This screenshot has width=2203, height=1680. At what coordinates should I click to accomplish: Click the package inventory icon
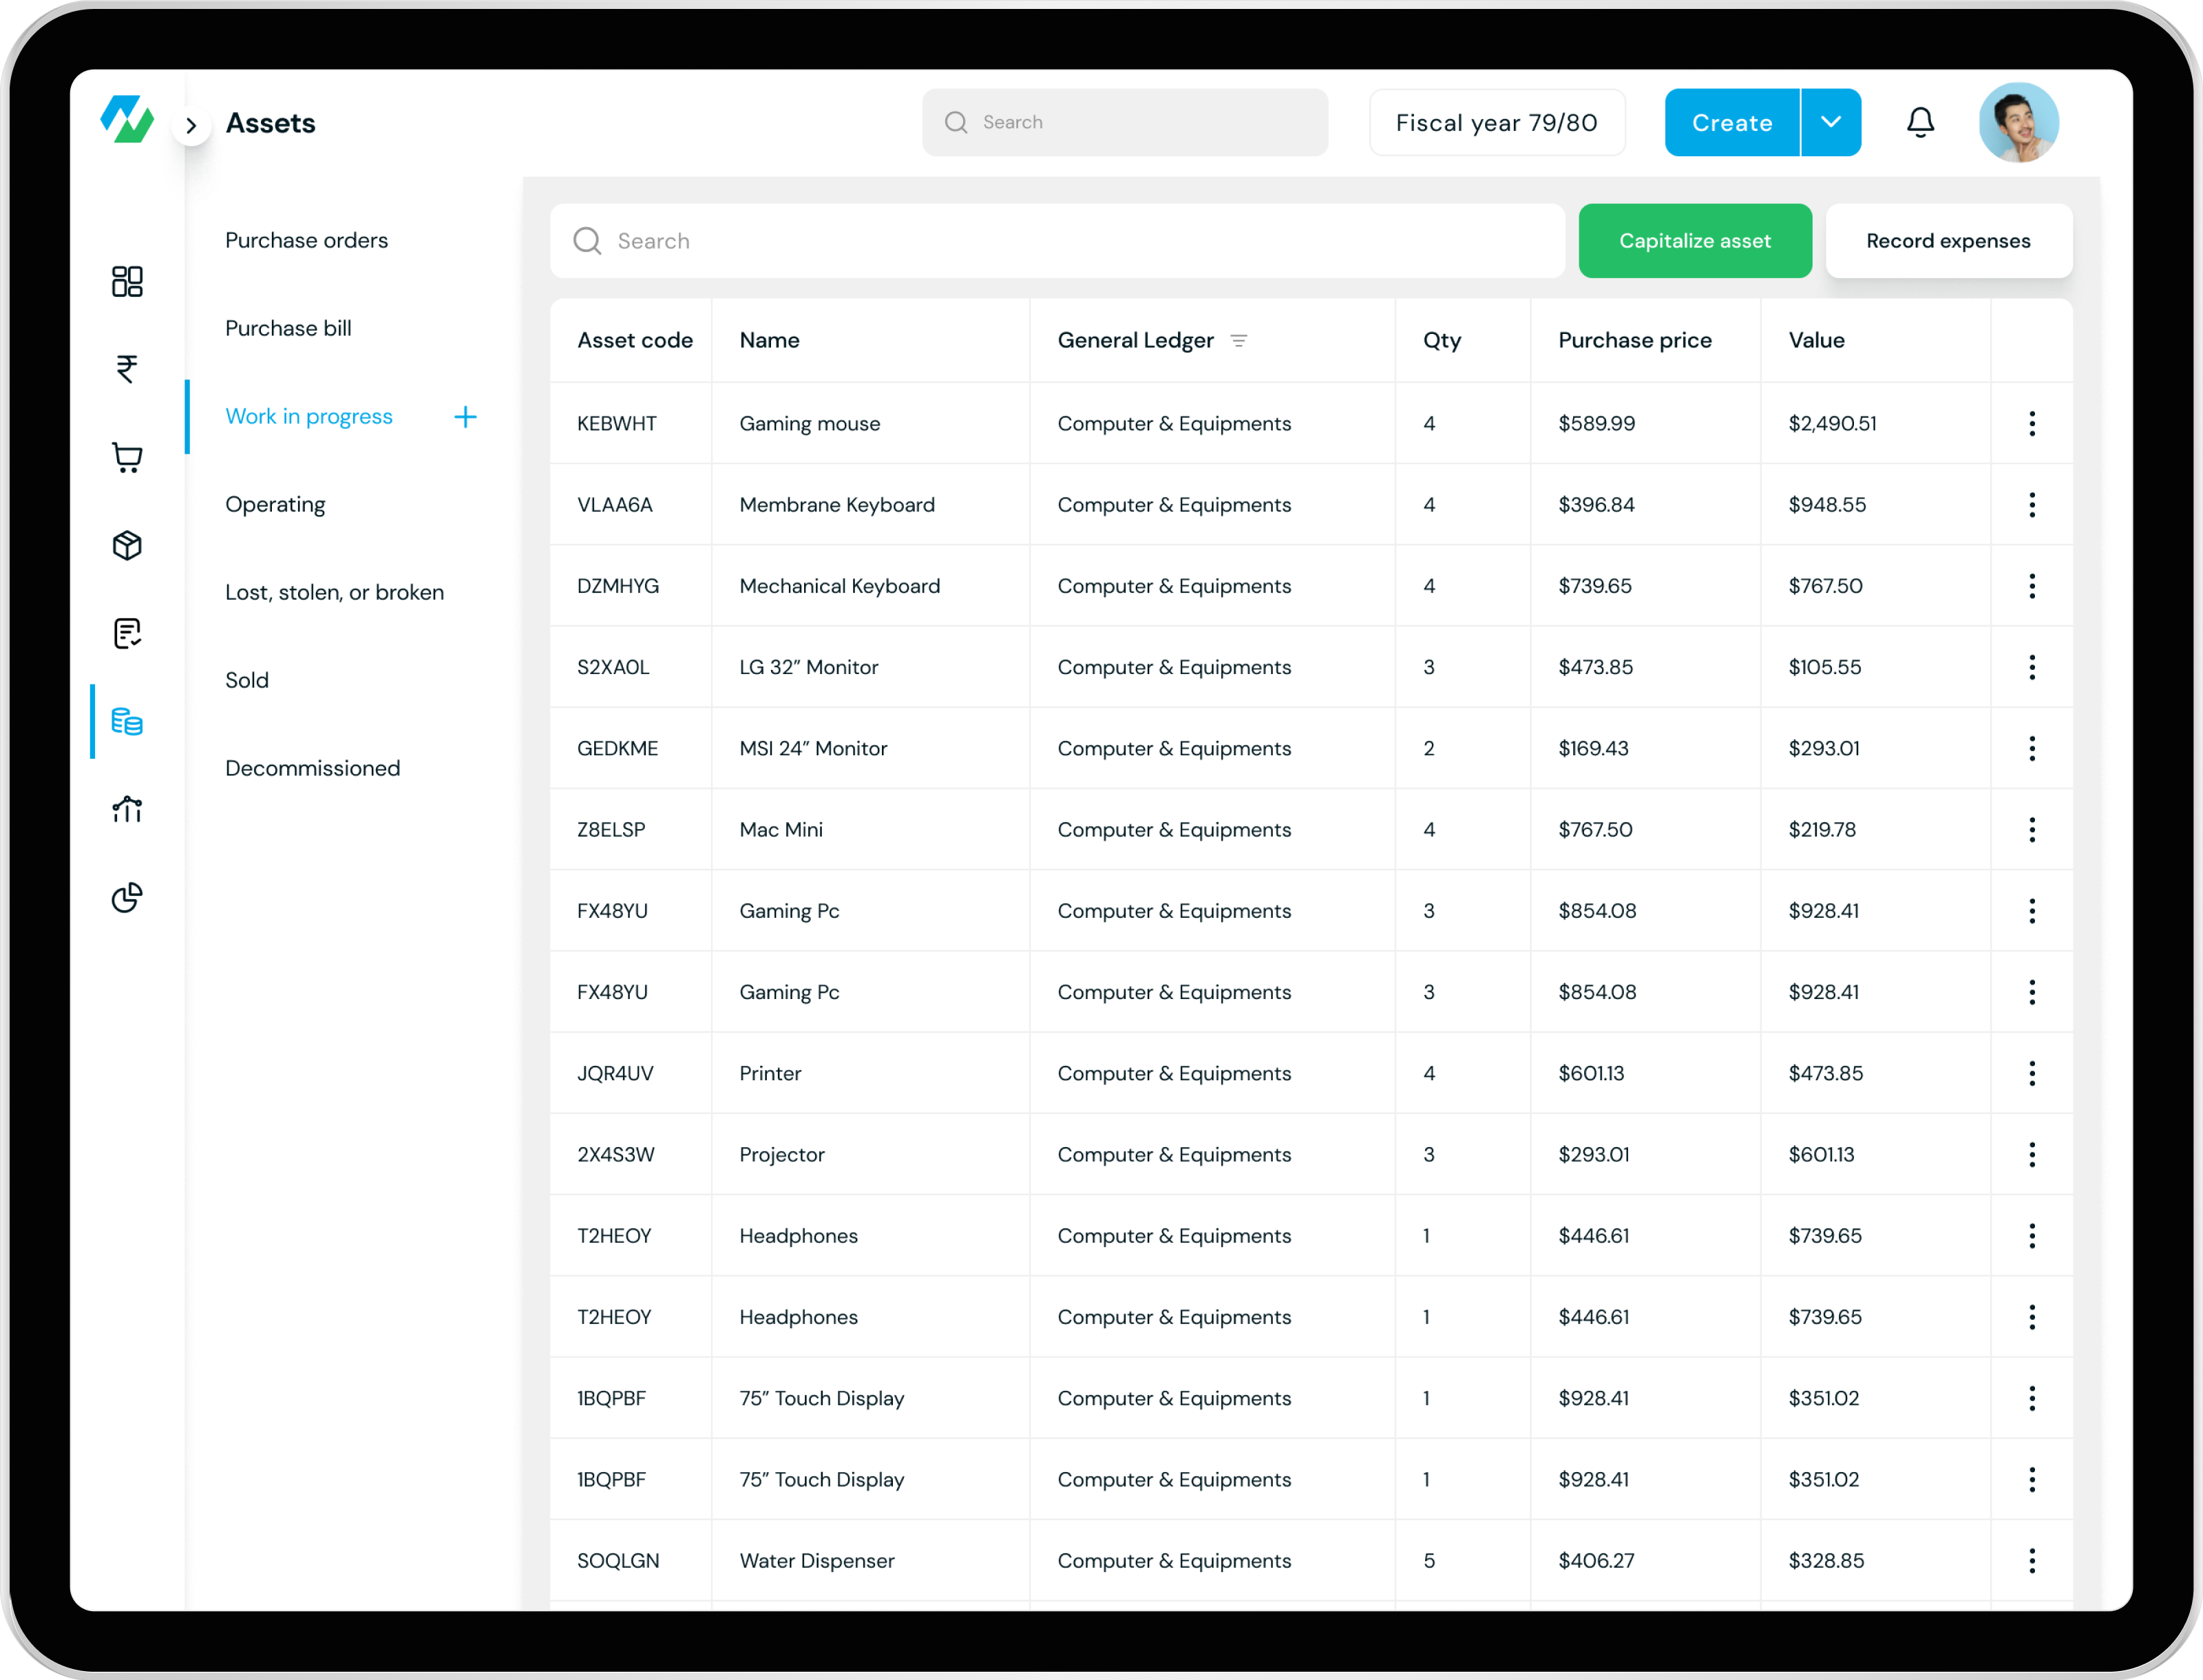(127, 545)
